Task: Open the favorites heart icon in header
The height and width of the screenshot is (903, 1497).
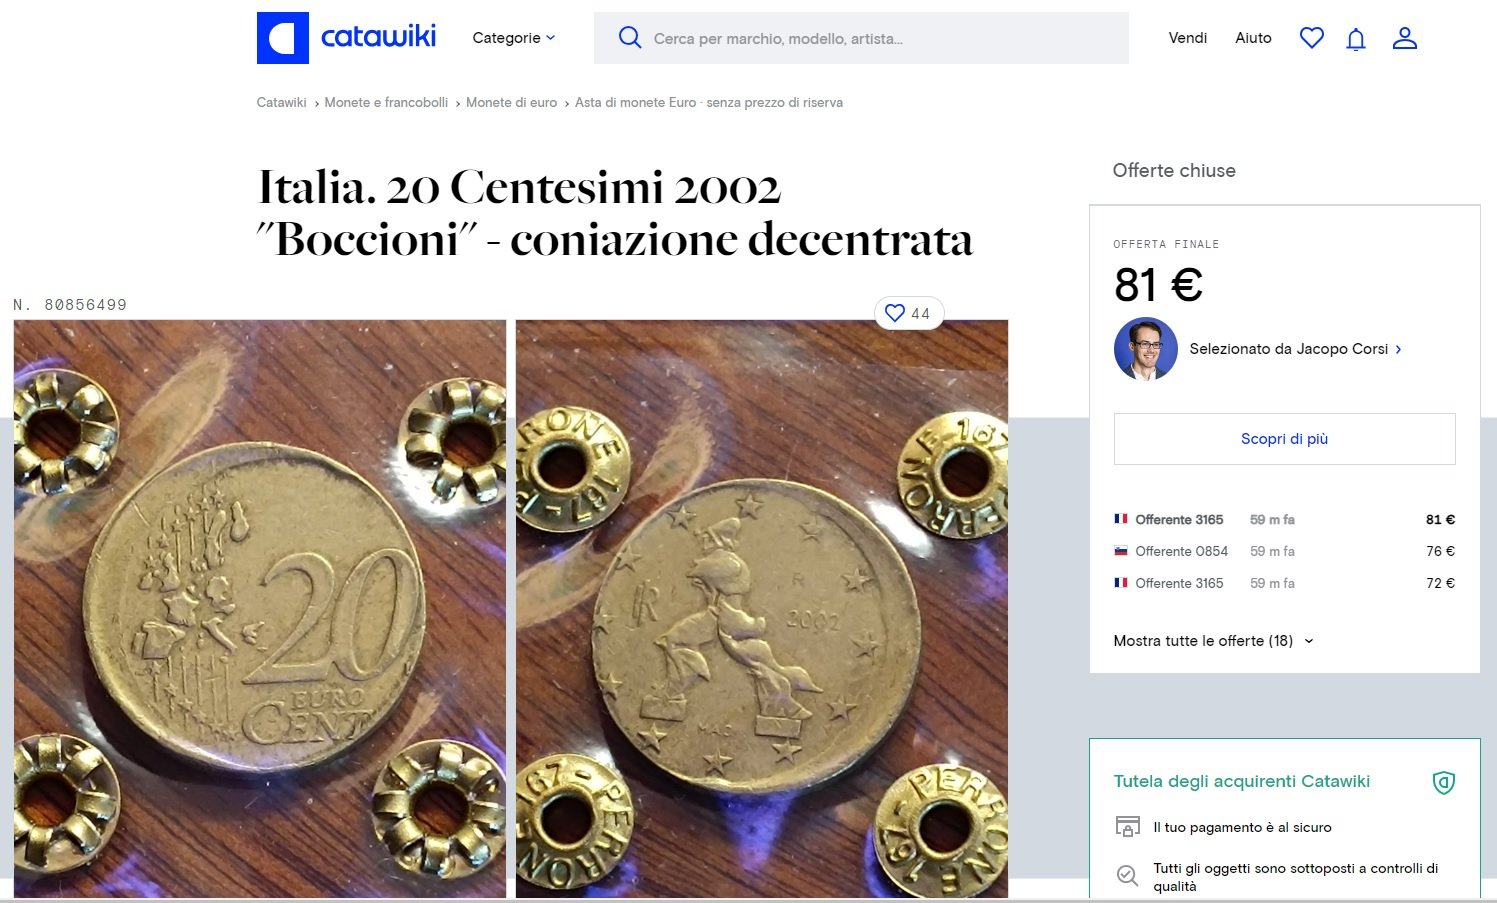Action: [x=1311, y=38]
